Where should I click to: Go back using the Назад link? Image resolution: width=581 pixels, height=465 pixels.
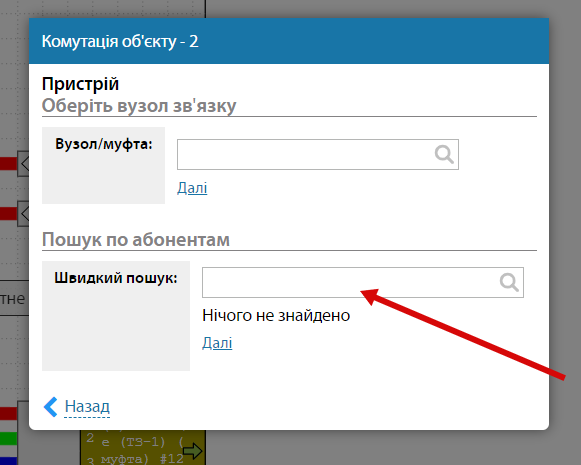87,406
